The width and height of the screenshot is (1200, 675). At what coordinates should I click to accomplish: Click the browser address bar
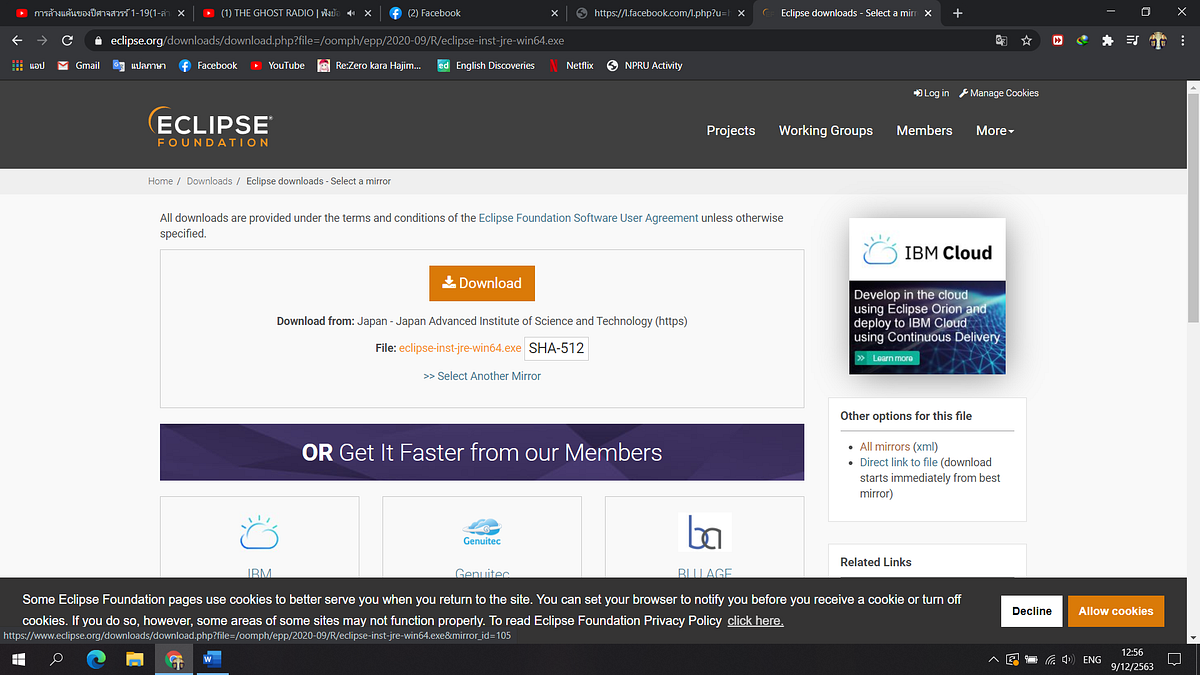(400, 41)
